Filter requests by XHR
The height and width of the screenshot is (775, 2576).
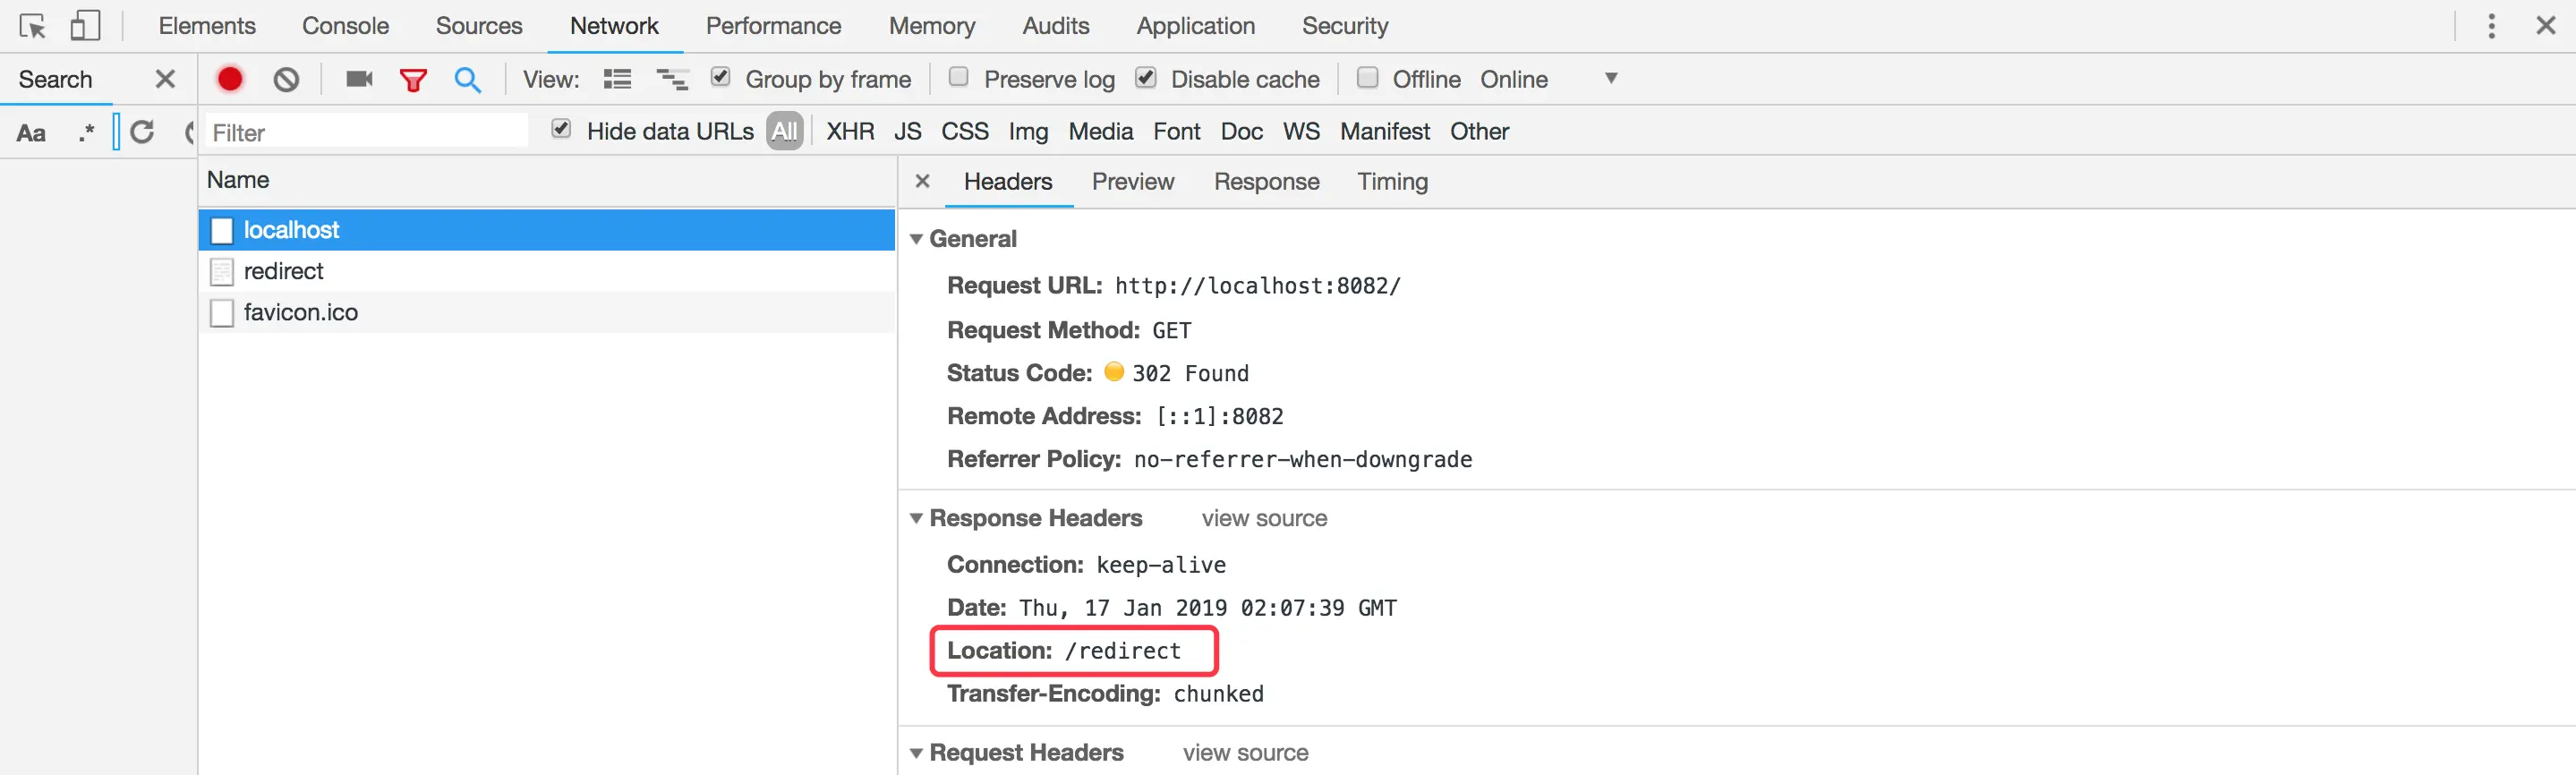tap(850, 132)
